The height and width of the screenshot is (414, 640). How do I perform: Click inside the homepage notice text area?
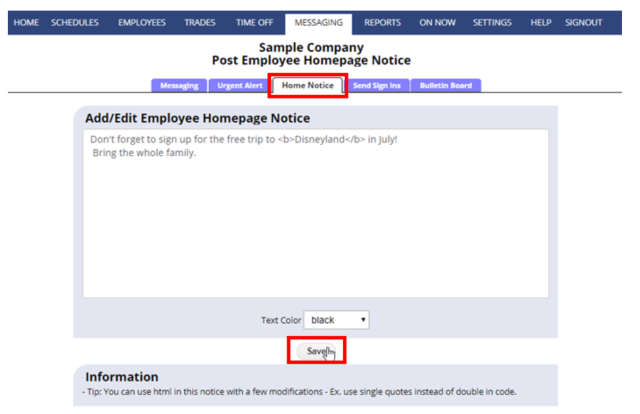315,230
